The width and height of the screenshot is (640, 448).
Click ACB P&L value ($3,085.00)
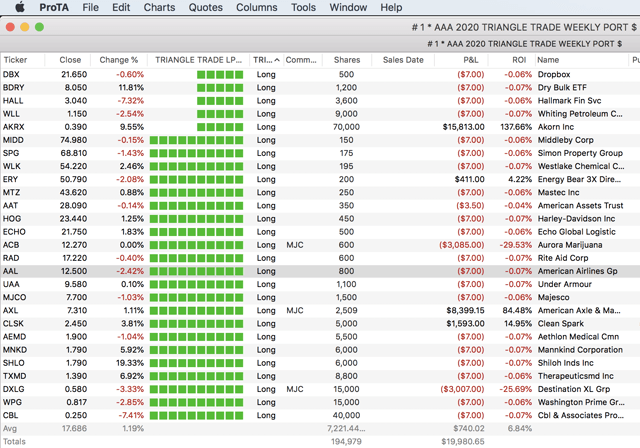(462, 245)
